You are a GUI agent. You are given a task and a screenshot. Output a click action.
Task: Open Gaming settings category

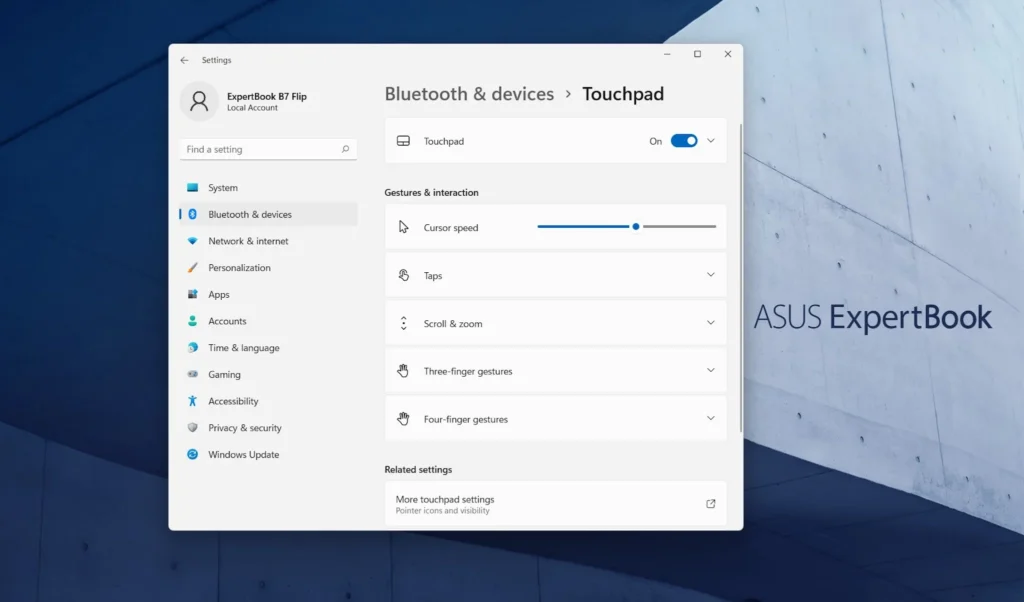coord(268,375)
